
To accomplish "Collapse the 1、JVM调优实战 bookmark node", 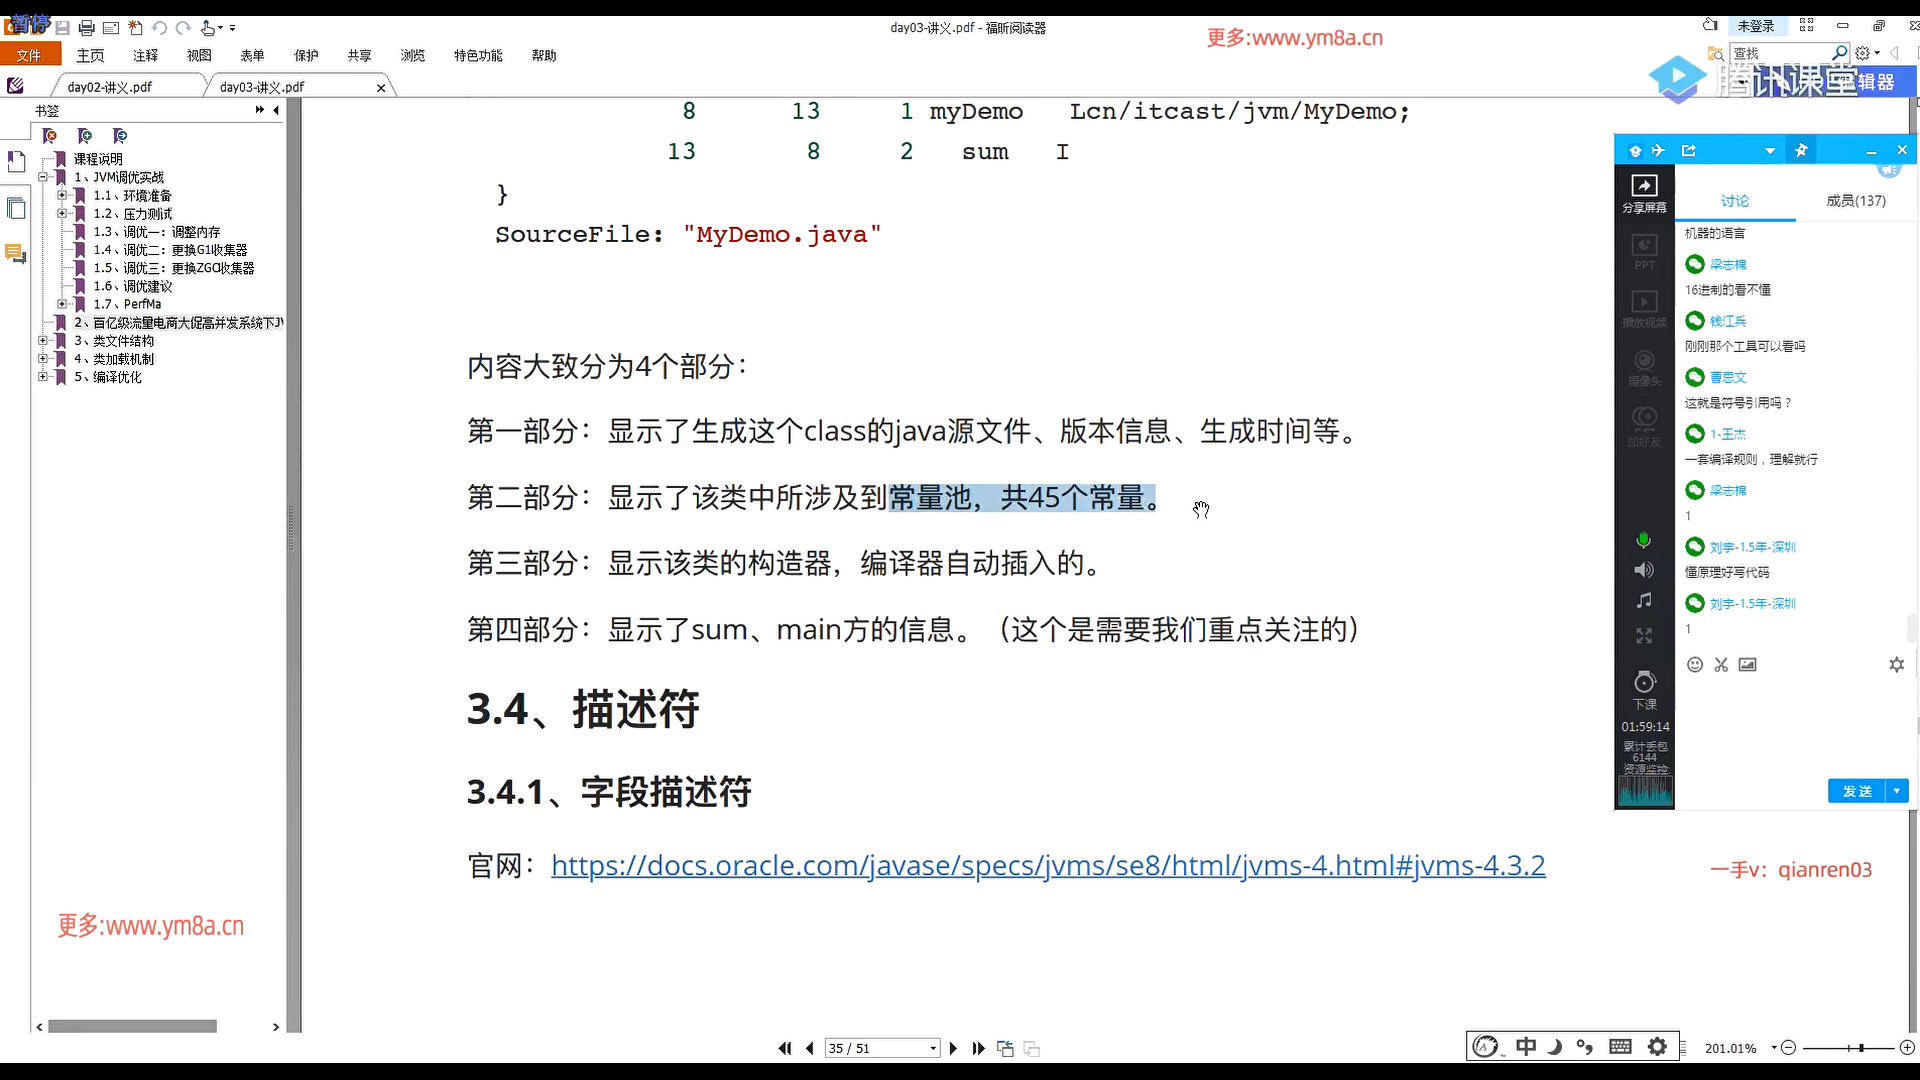I will (x=43, y=177).
